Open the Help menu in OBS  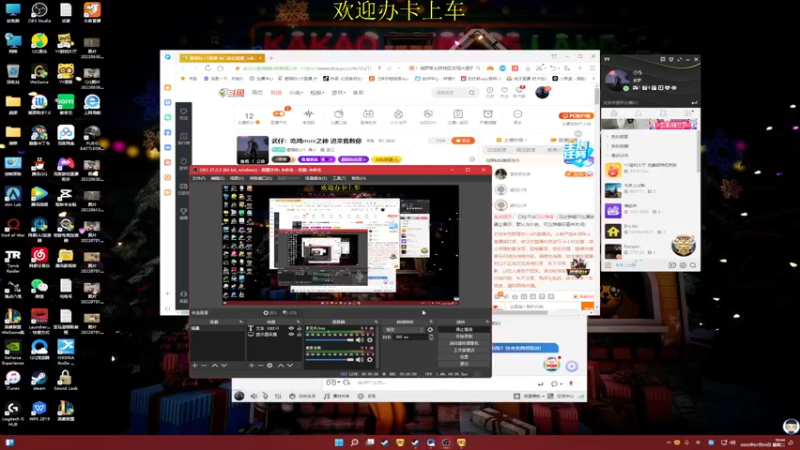359,178
